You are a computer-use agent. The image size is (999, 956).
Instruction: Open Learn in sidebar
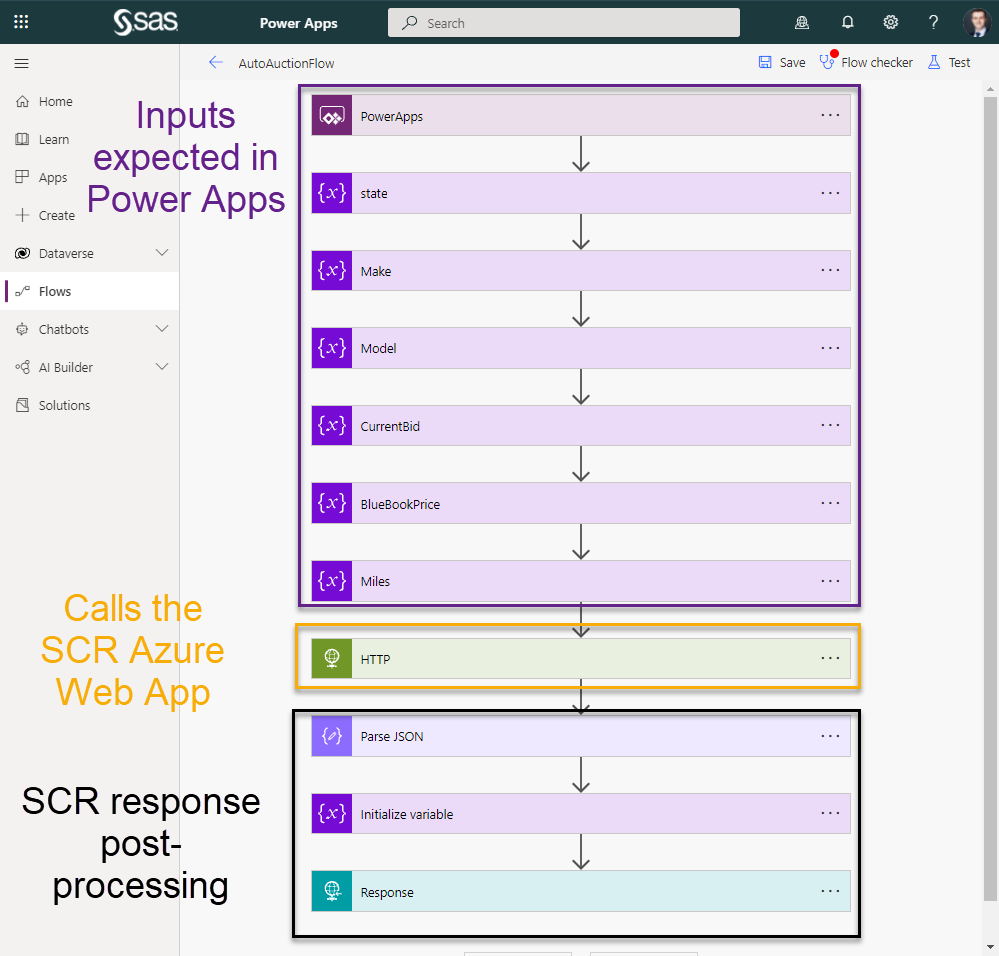click(x=90, y=139)
